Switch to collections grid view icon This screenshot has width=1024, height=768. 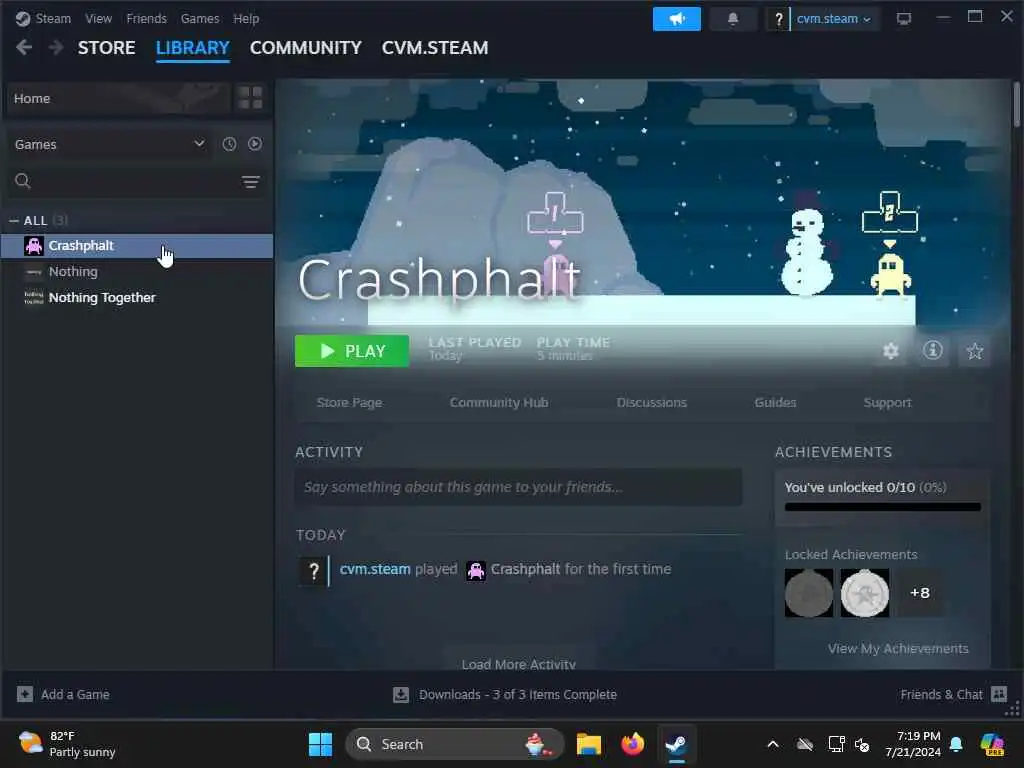[x=250, y=98]
